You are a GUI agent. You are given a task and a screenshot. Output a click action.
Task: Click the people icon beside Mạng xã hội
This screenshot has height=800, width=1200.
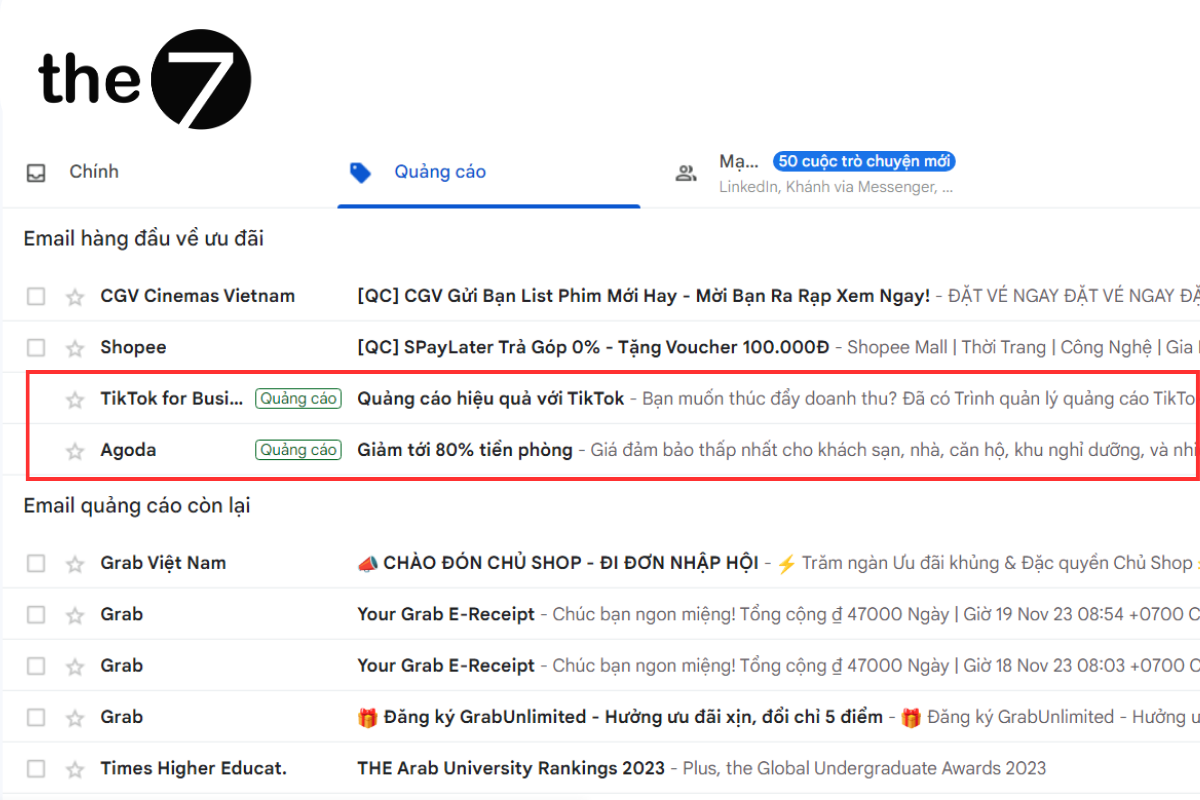pyautogui.click(x=686, y=172)
